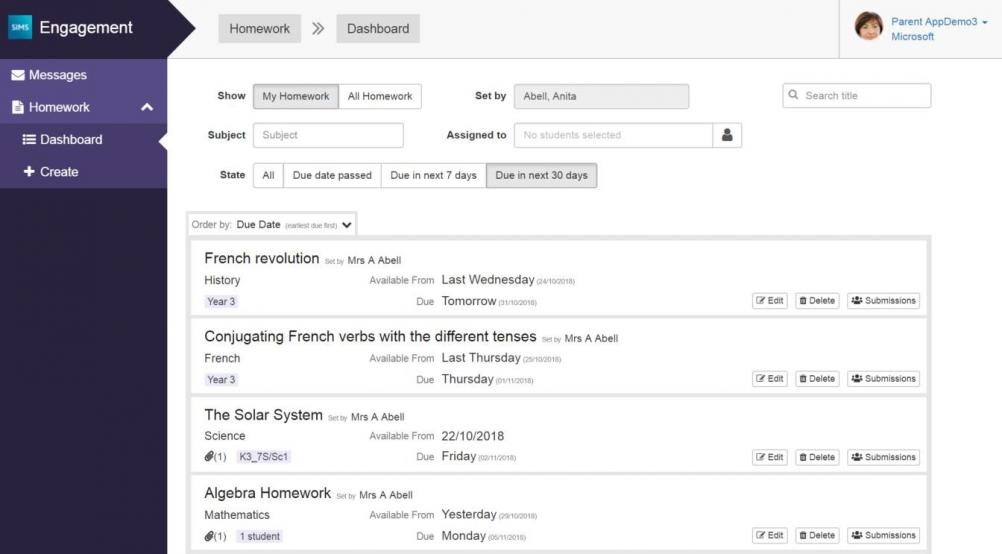
Task: Click Year 3 tag on French verbs homework
Action: 221,380
